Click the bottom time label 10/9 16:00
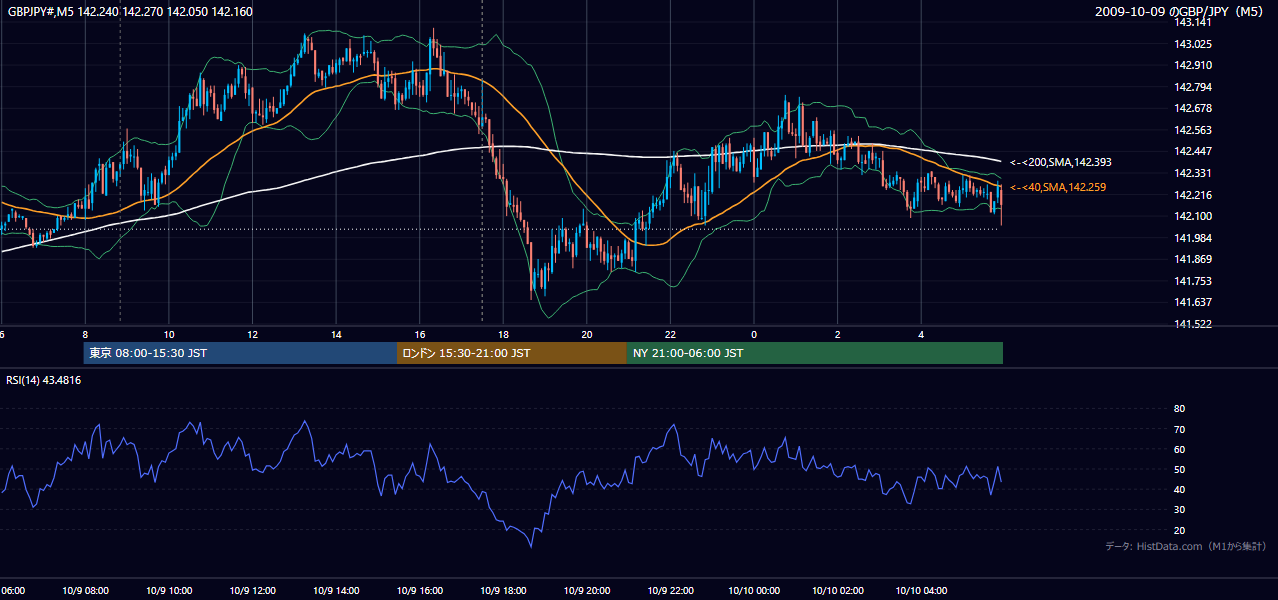The image size is (1278, 600). click(420, 590)
